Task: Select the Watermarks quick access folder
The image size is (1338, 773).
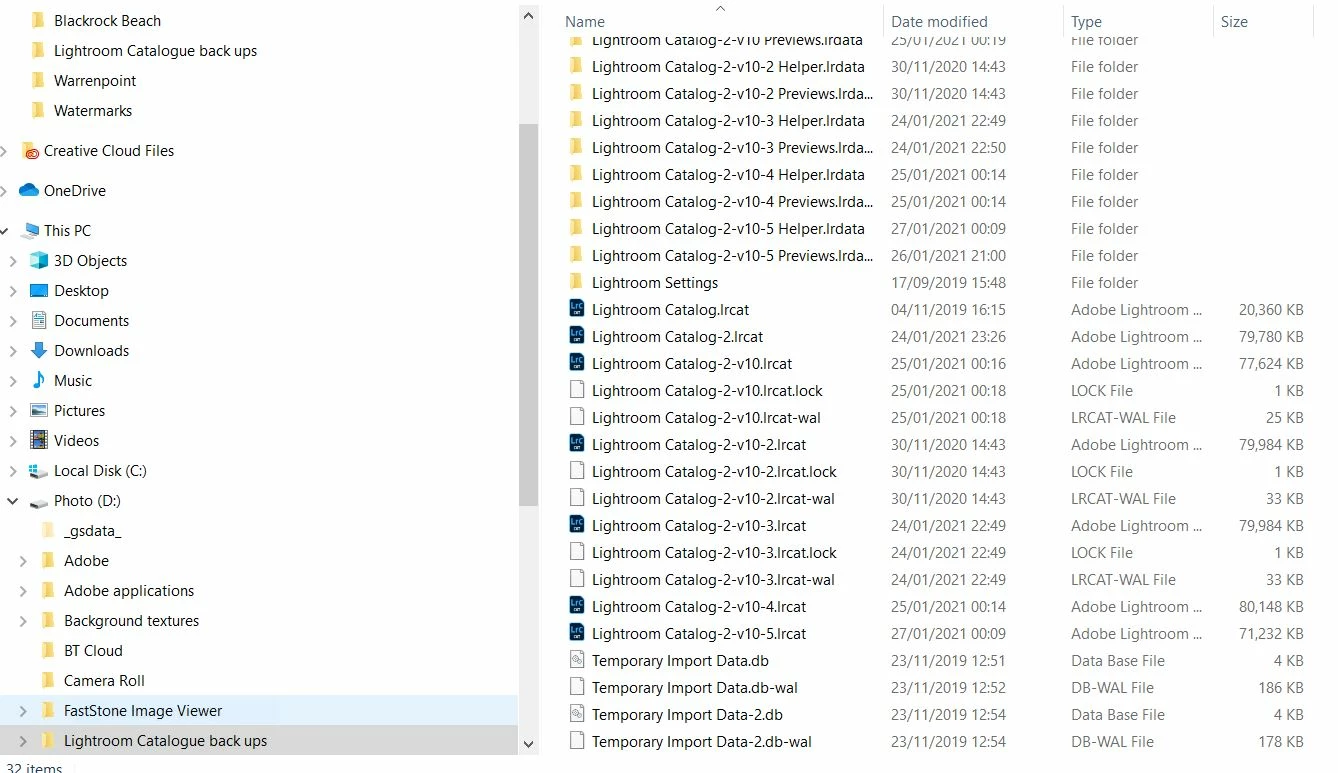Action: pos(93,110)
